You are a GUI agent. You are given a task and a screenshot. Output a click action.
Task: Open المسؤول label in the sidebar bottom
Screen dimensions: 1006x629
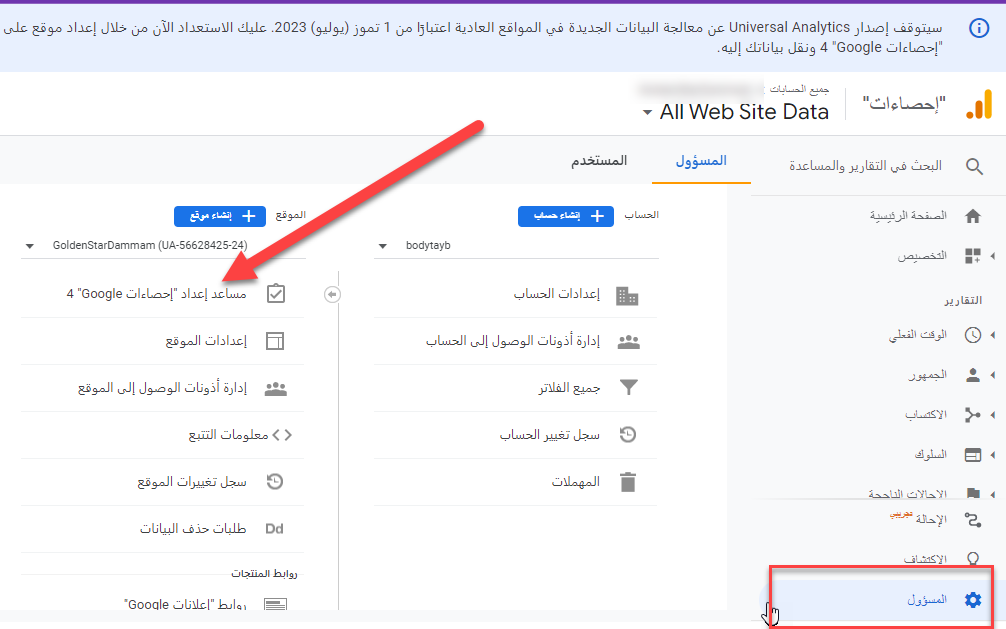[927, 599]
